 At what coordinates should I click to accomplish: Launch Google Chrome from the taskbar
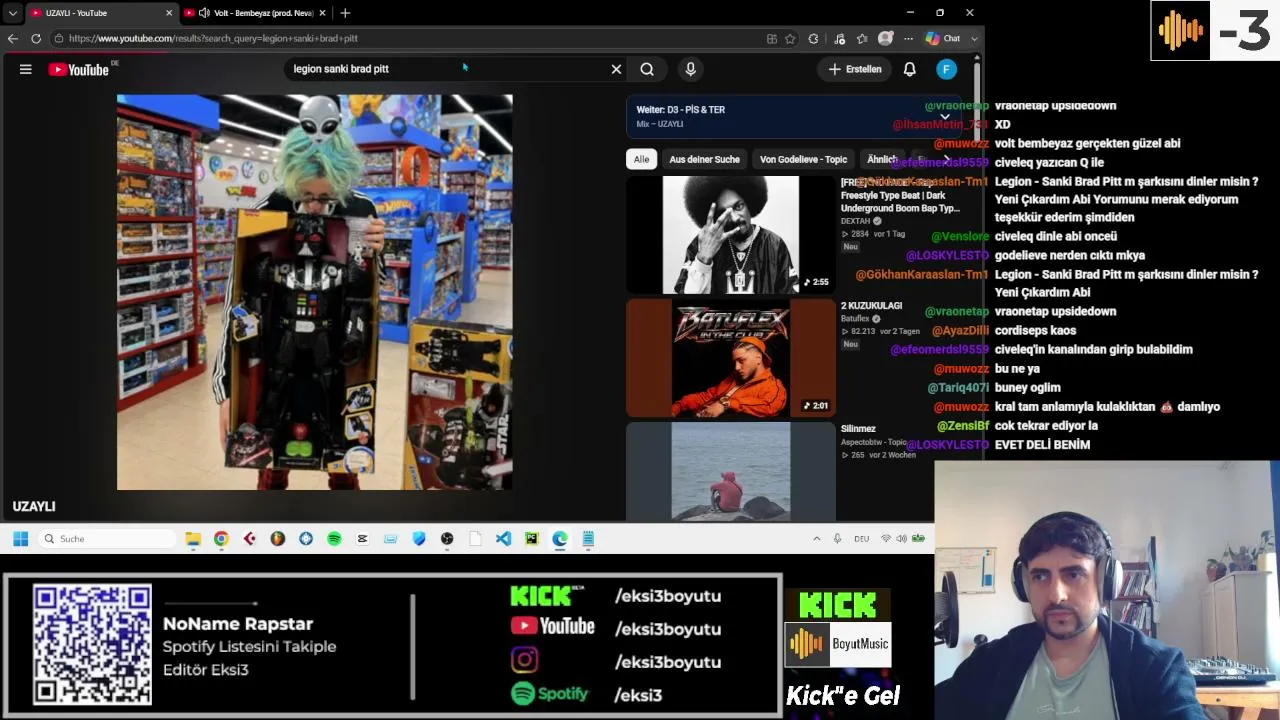221,539
